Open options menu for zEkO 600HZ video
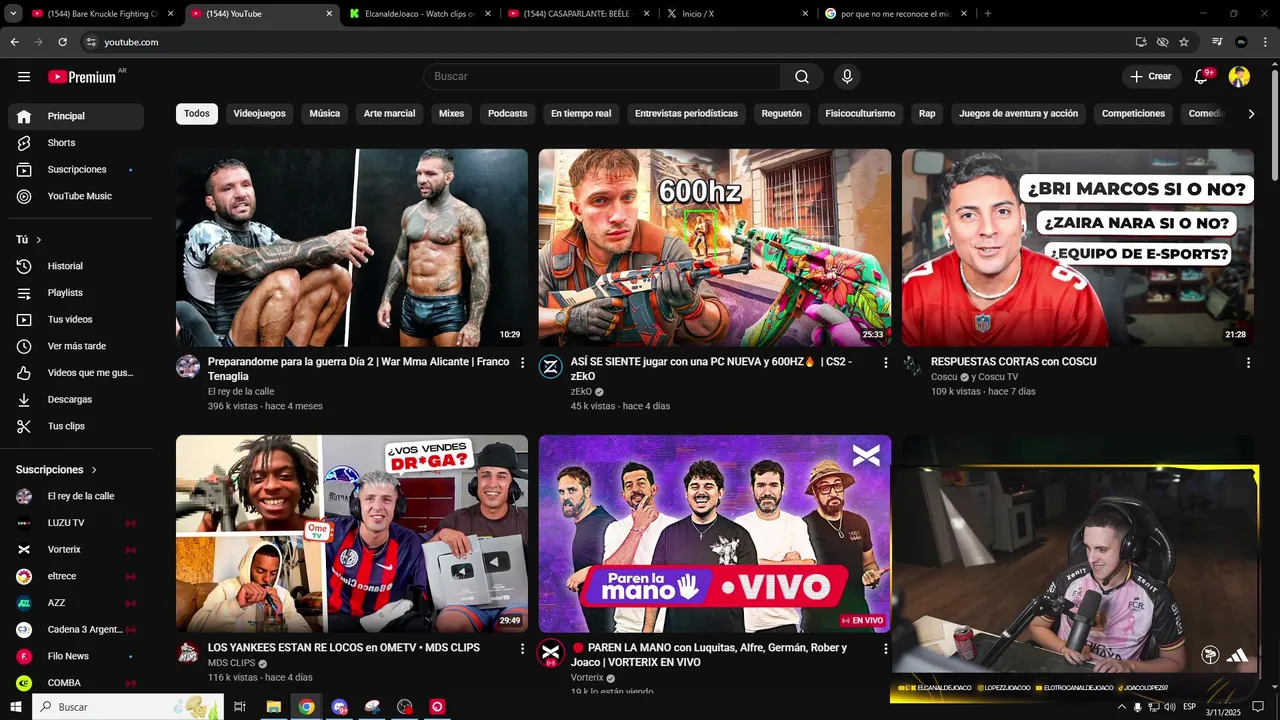This screenshot has height=720, width=1280. 885,363
